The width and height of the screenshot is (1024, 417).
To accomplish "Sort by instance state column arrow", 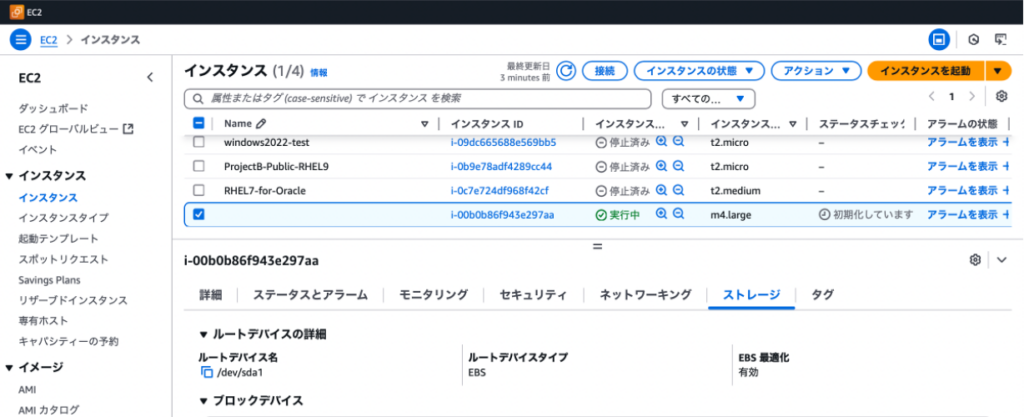I will tap(684, 123).
